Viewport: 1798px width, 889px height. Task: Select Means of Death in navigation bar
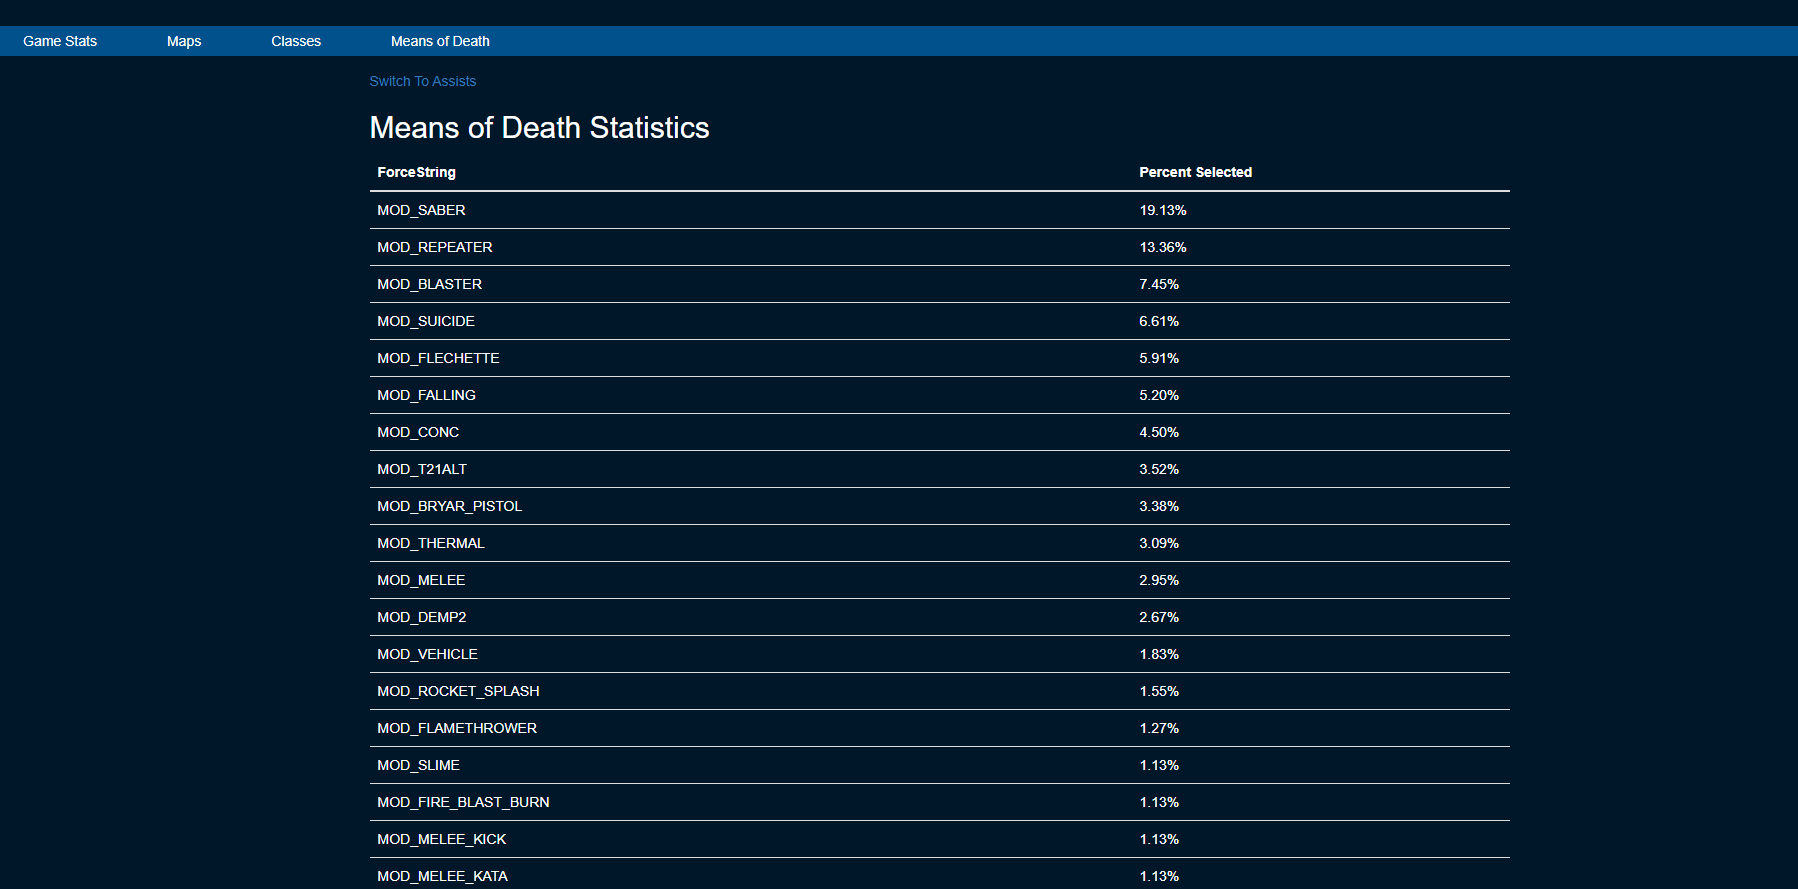(440, 41)
